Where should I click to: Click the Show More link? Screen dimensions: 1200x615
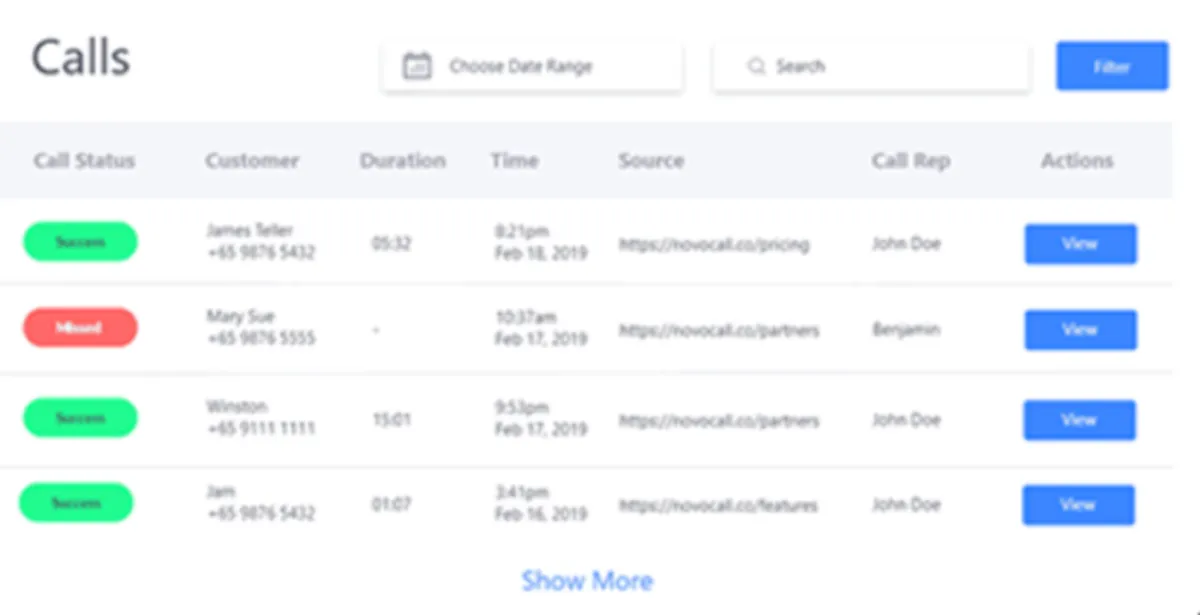coord(587,581)
